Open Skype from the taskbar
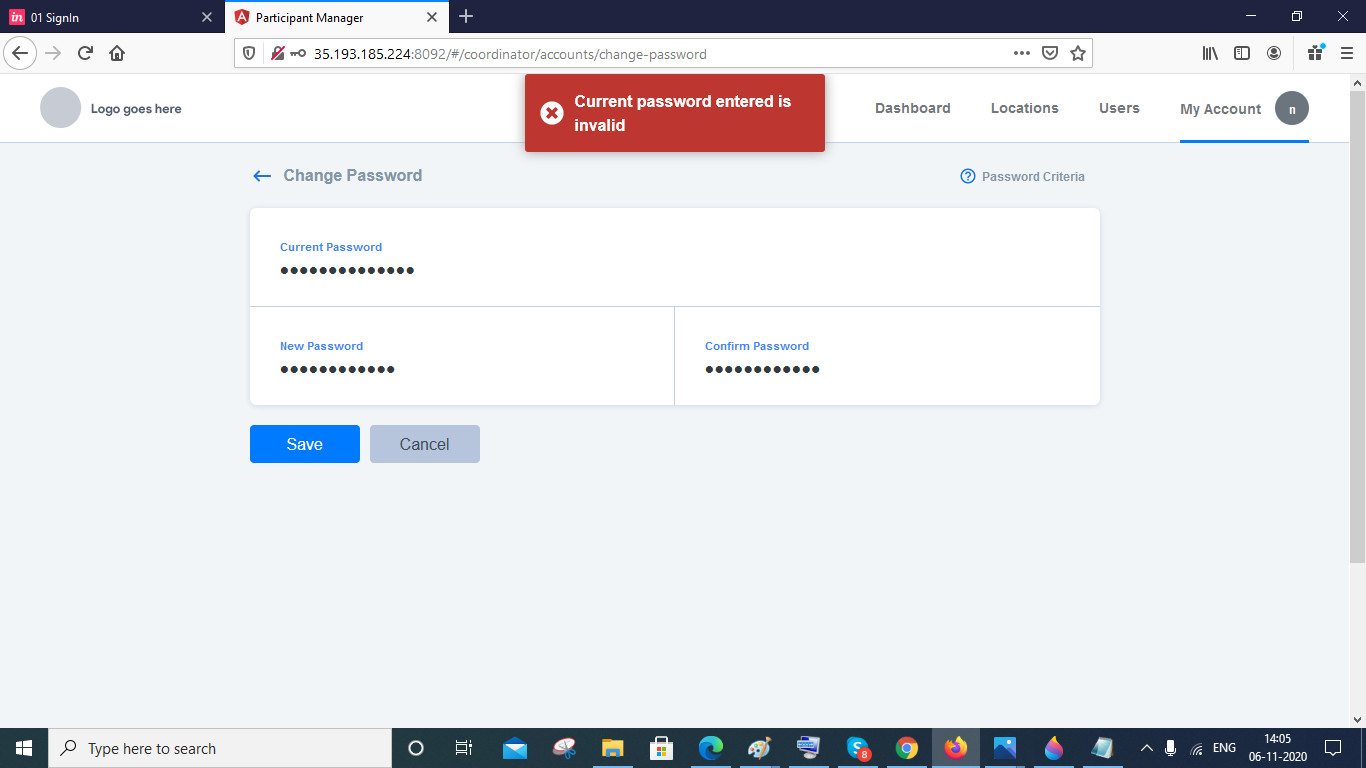The image size is (1366, 768). (x=855, y=748)
